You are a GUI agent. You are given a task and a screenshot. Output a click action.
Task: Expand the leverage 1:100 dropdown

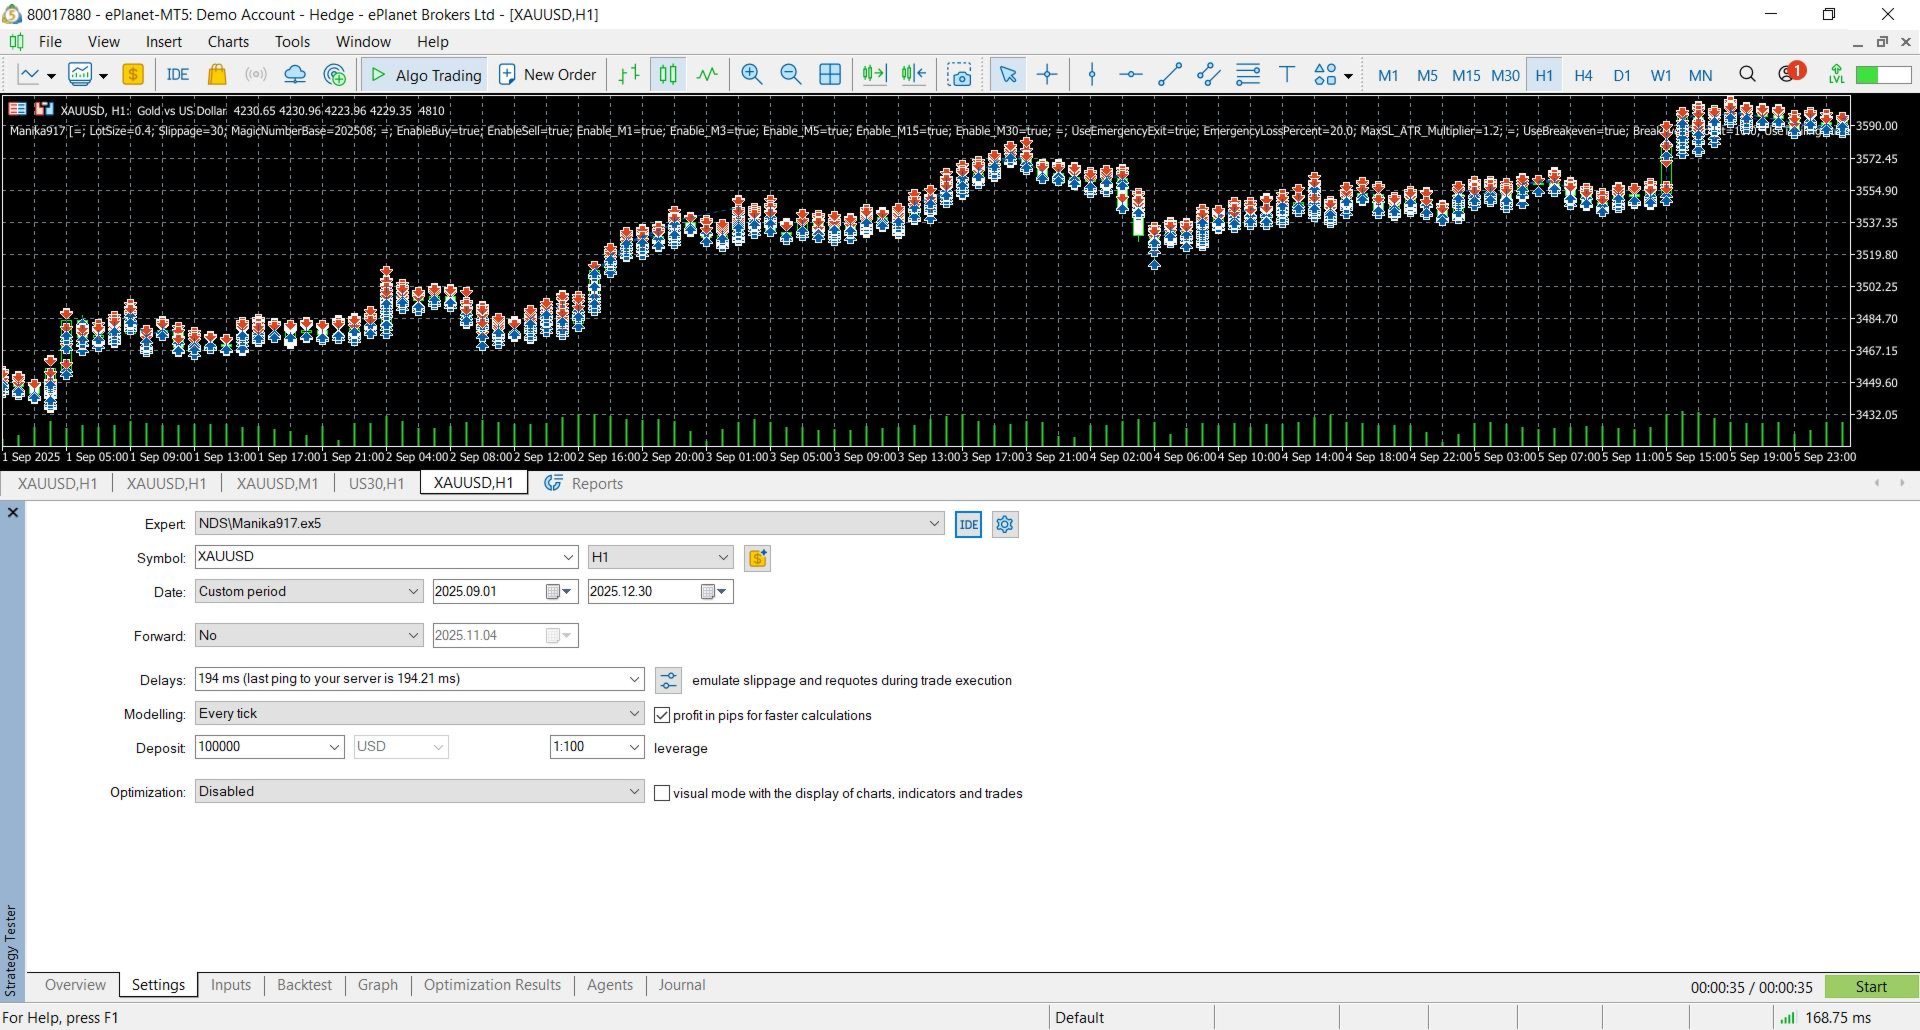(634, 747)
